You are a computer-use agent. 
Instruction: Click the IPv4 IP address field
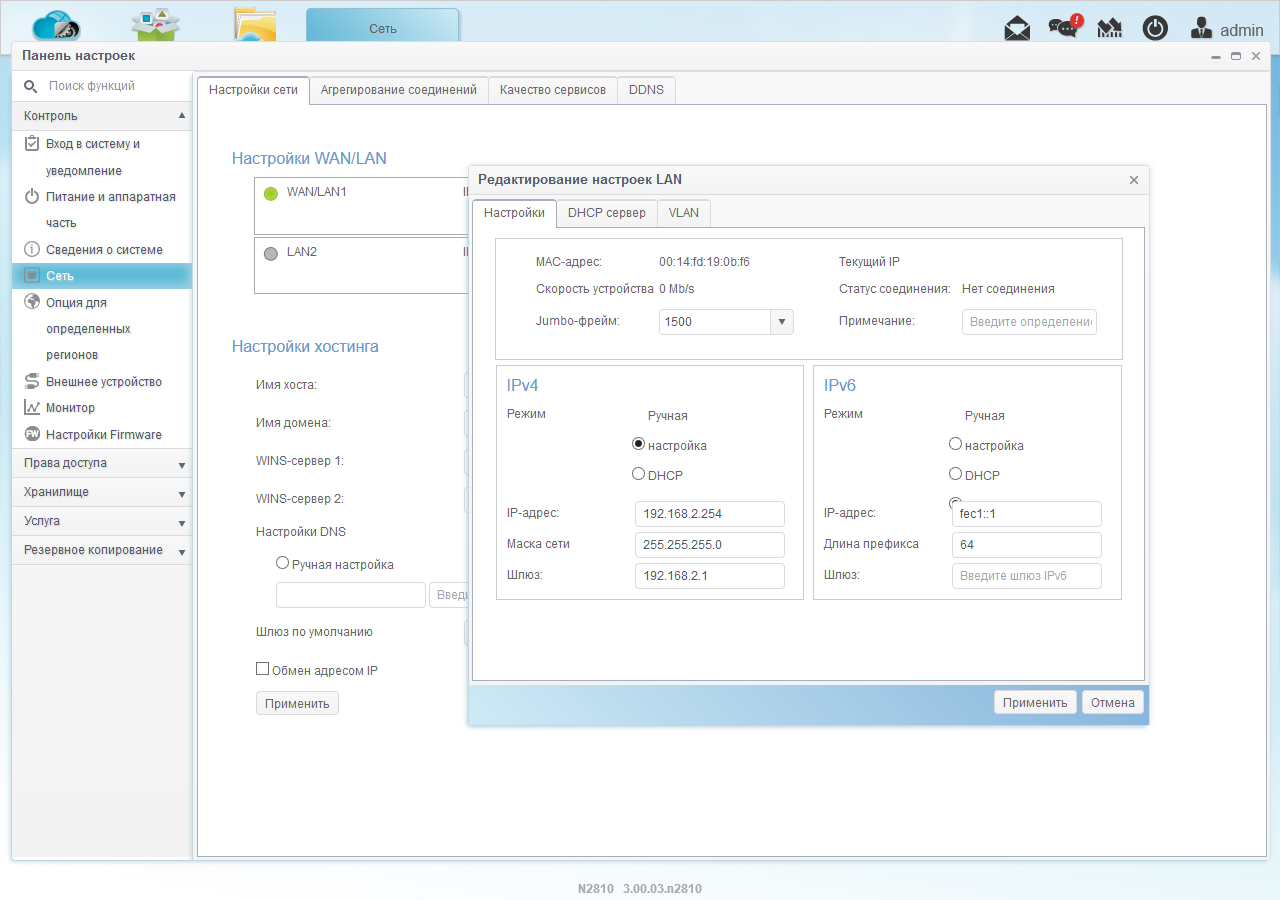710,514
